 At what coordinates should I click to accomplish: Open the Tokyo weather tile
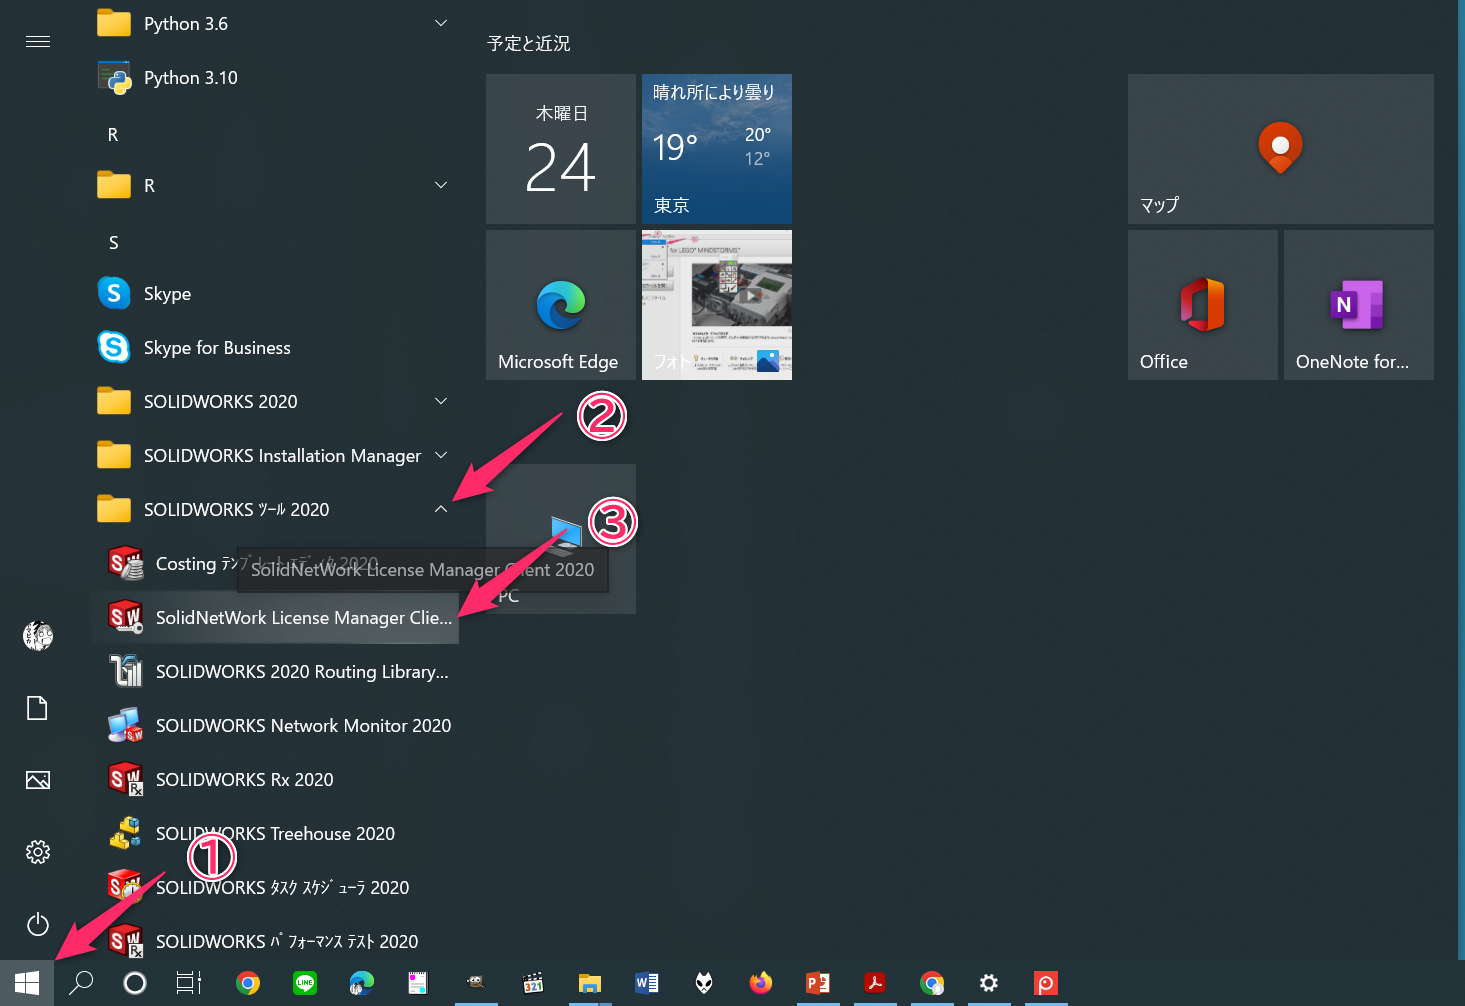717,149
